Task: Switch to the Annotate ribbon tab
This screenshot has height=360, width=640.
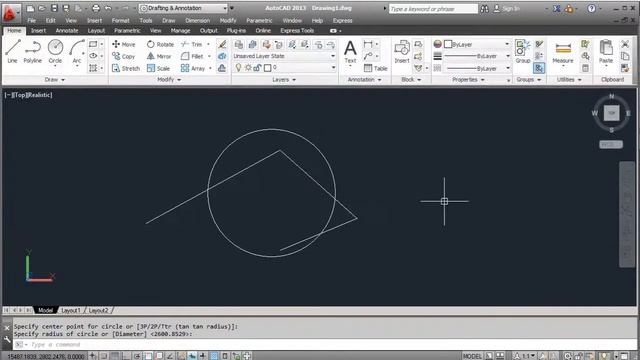Action: coord(67,31)
